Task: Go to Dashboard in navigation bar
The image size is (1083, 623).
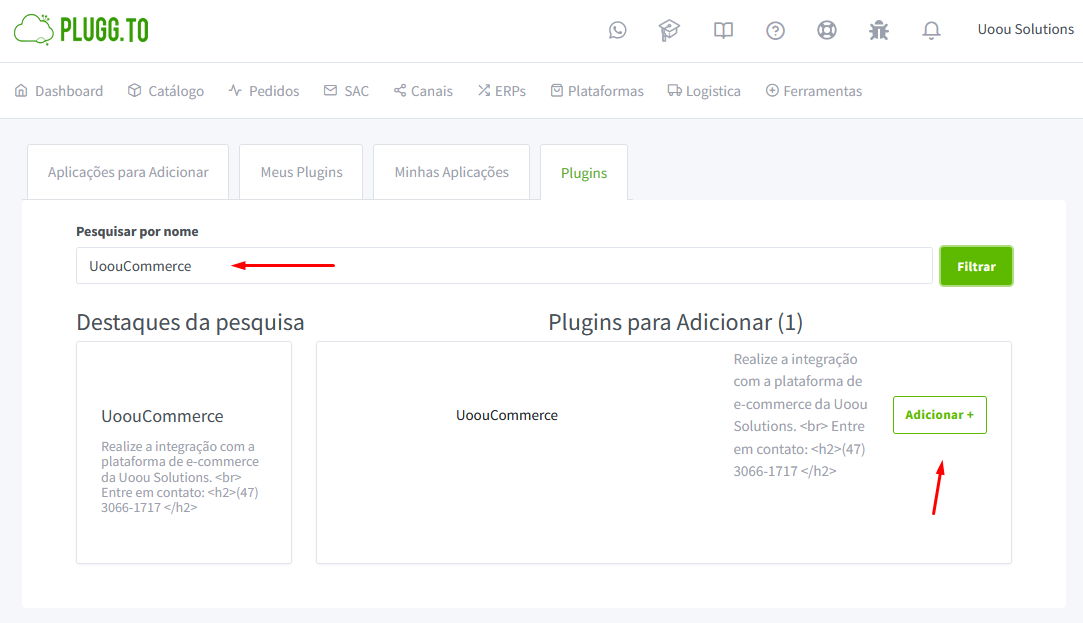Action: pyautogui.click(x=59, y=90)
